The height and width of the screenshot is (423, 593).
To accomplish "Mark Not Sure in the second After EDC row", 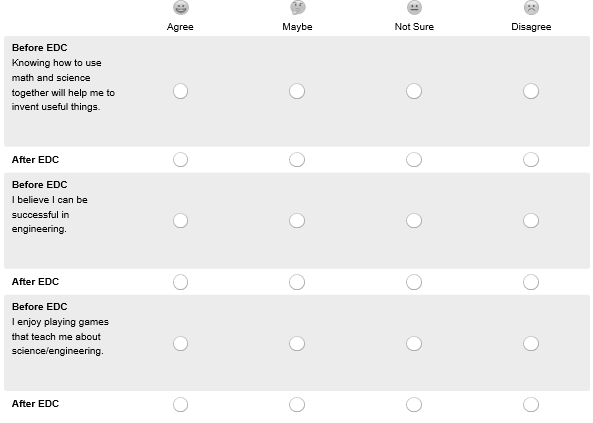I will click(414, 282).
